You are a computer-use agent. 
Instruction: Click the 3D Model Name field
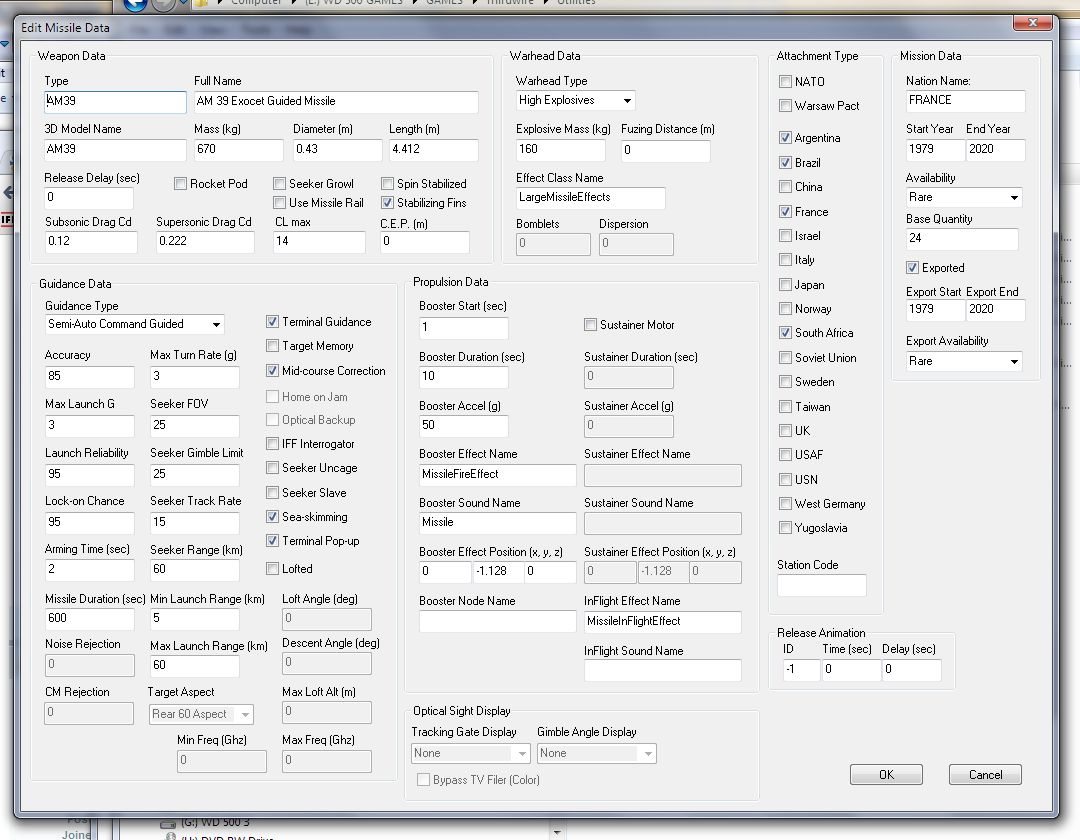pyautogui.click(x=115, y=149)
